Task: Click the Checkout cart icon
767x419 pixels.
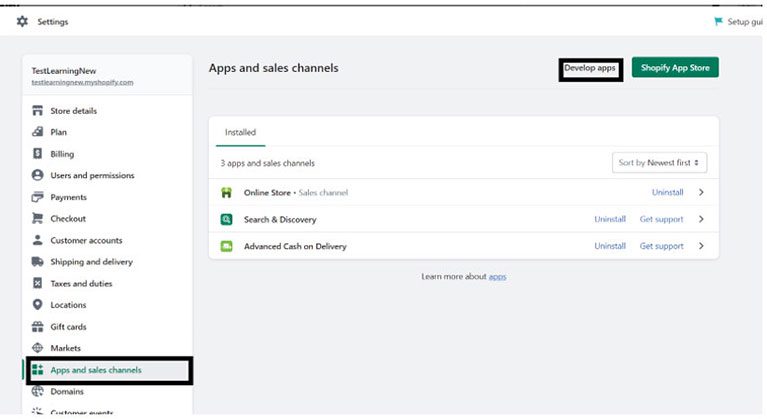Action: pyautogui.click(x=38, y=219)
